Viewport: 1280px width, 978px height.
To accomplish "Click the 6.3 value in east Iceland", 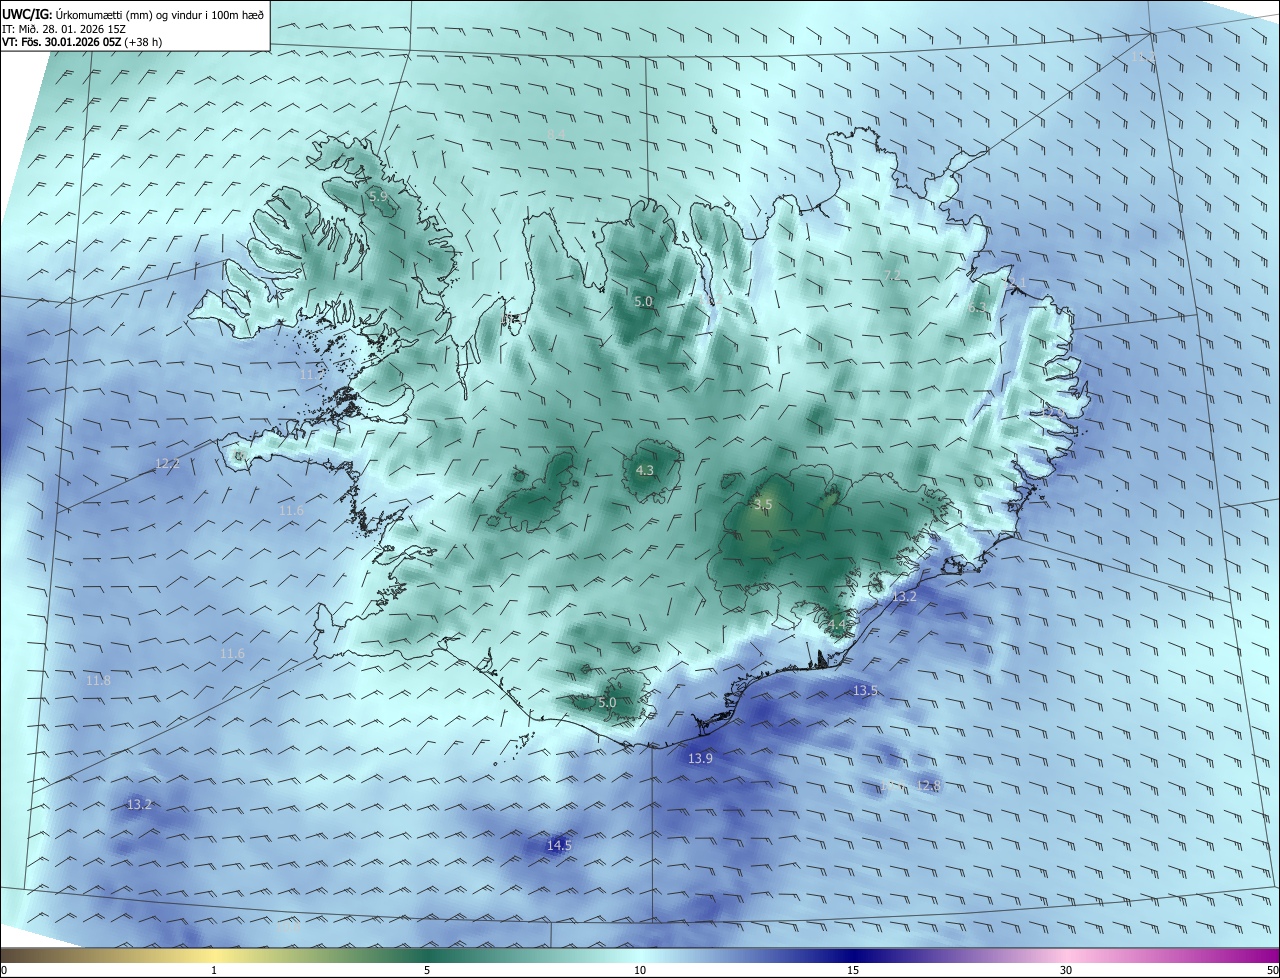I will coord(977,308).
